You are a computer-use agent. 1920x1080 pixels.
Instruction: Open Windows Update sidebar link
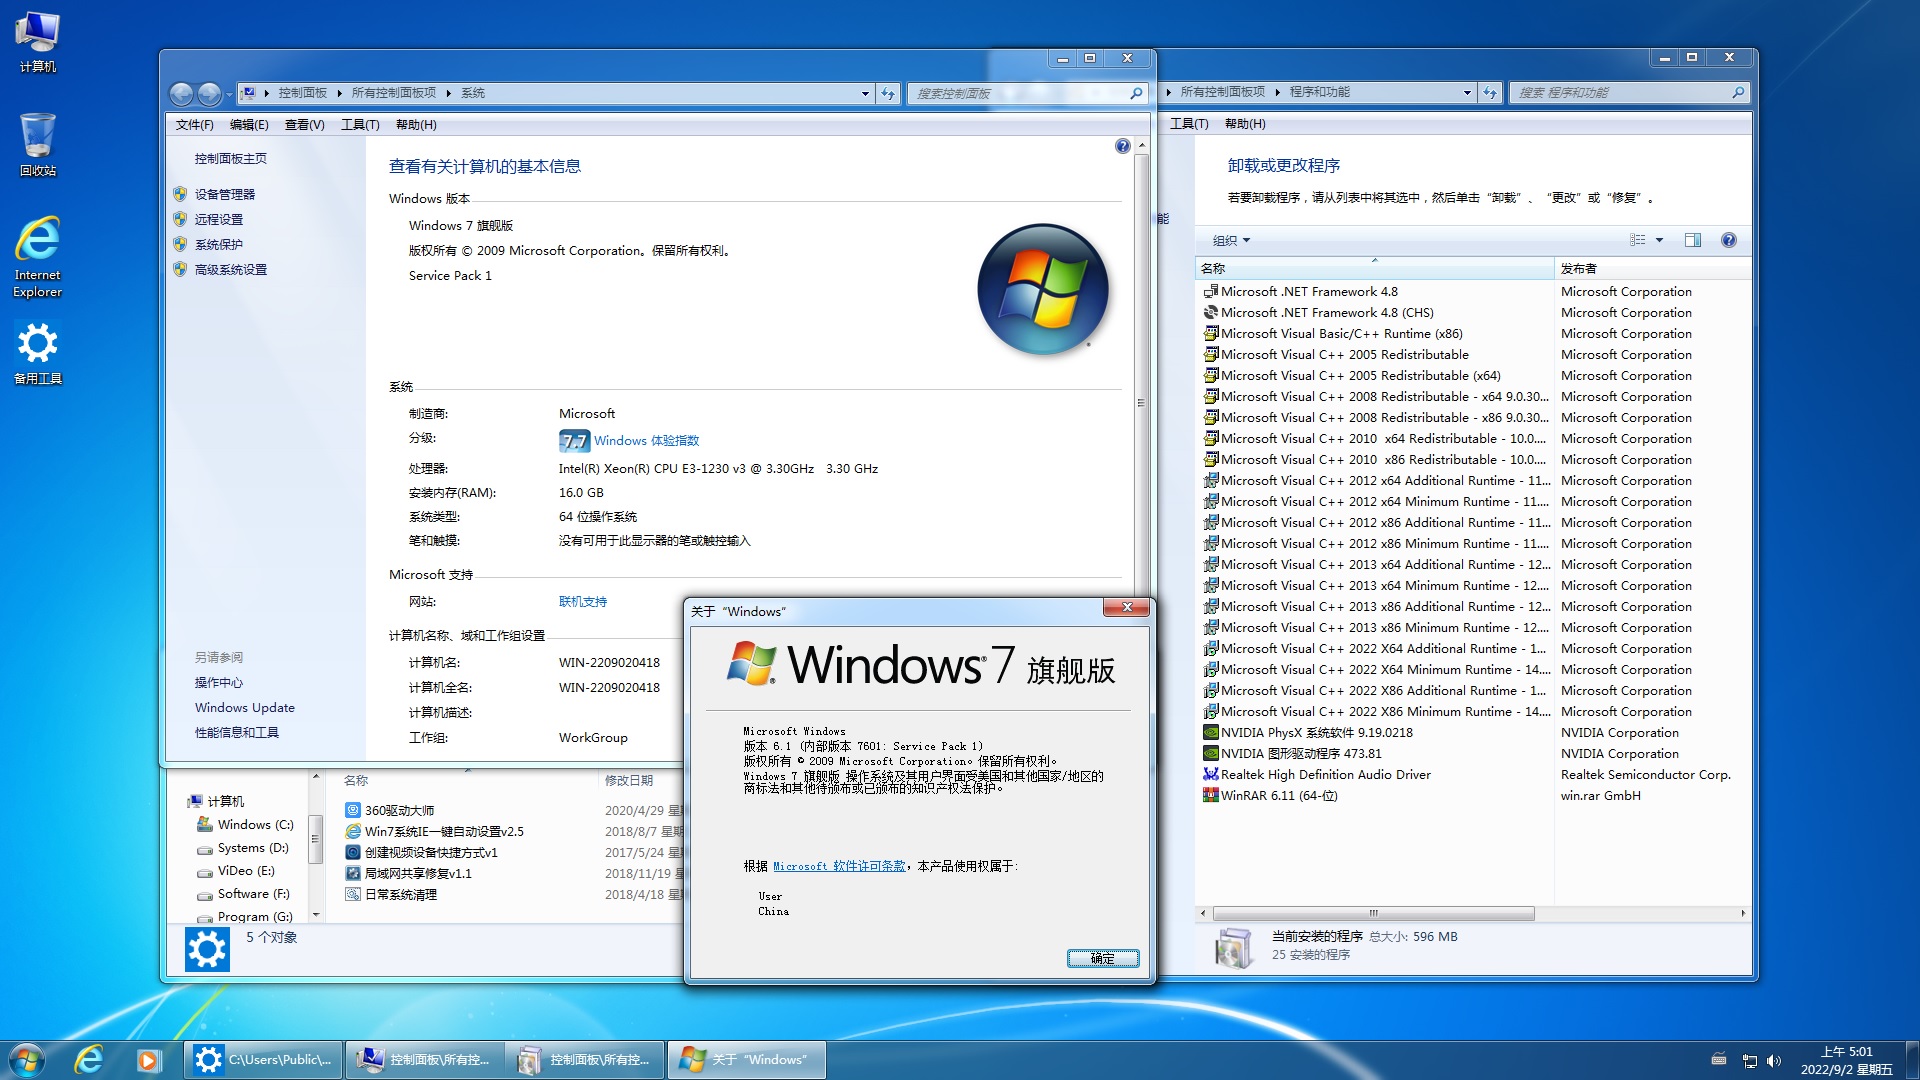click(244, 707)
